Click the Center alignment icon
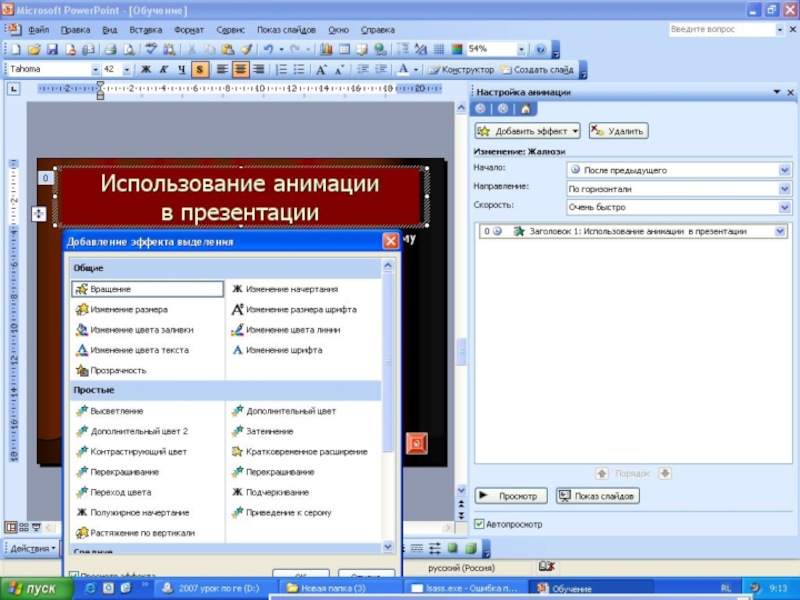800x600 pixels. coord(240,70)
